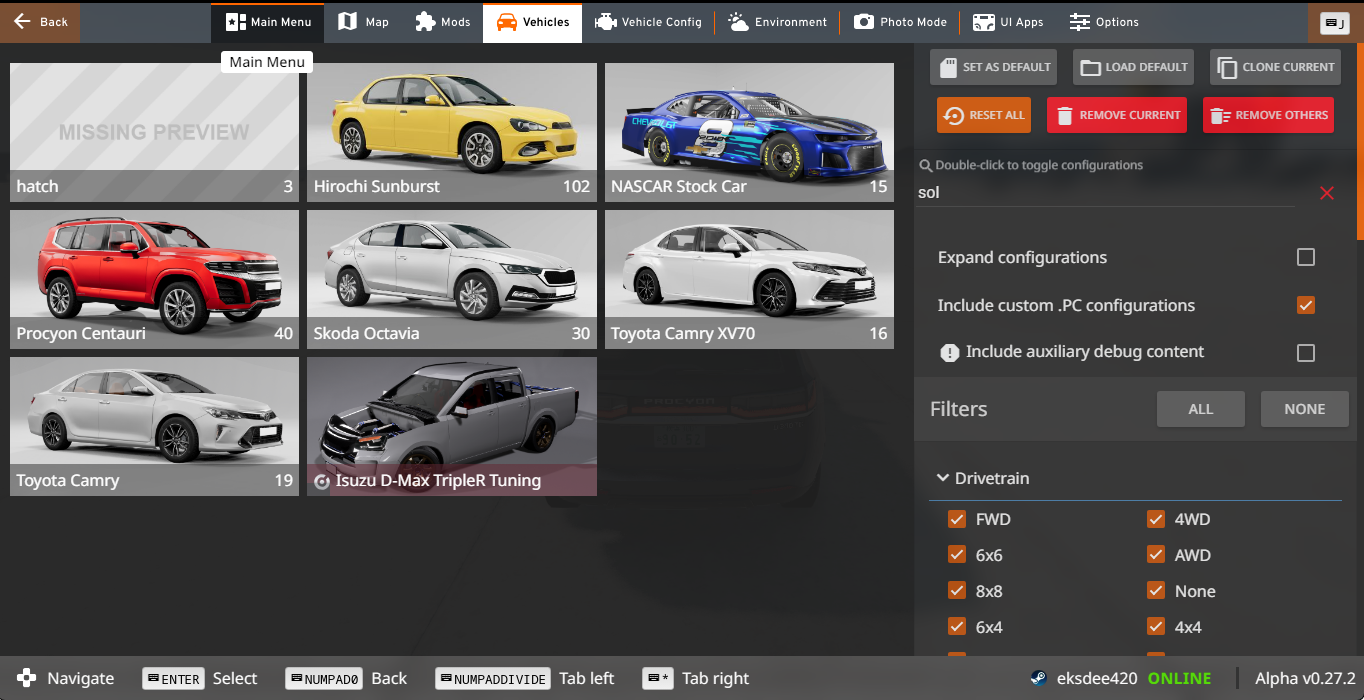Click the vehicle search field containing sol

pyautogui.click(x=1106, y=193)
